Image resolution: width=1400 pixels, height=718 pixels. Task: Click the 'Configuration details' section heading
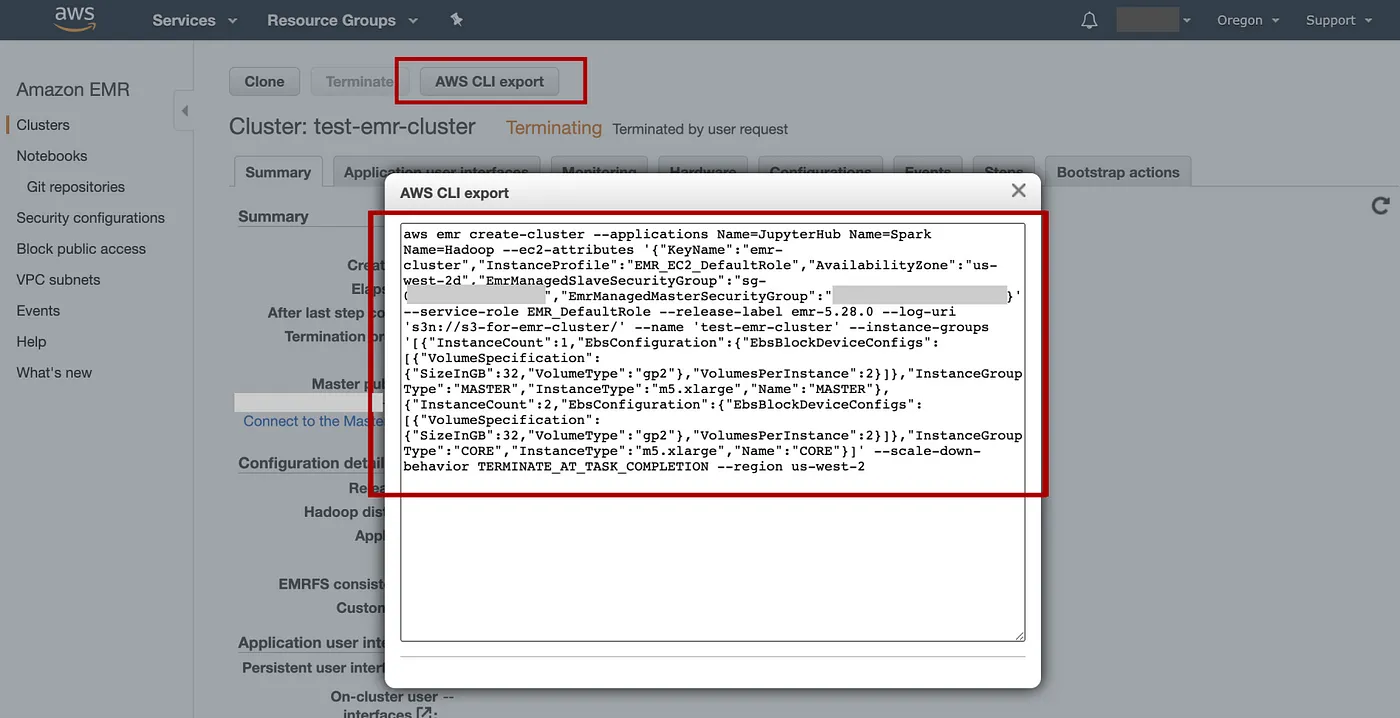coord(311,463)
